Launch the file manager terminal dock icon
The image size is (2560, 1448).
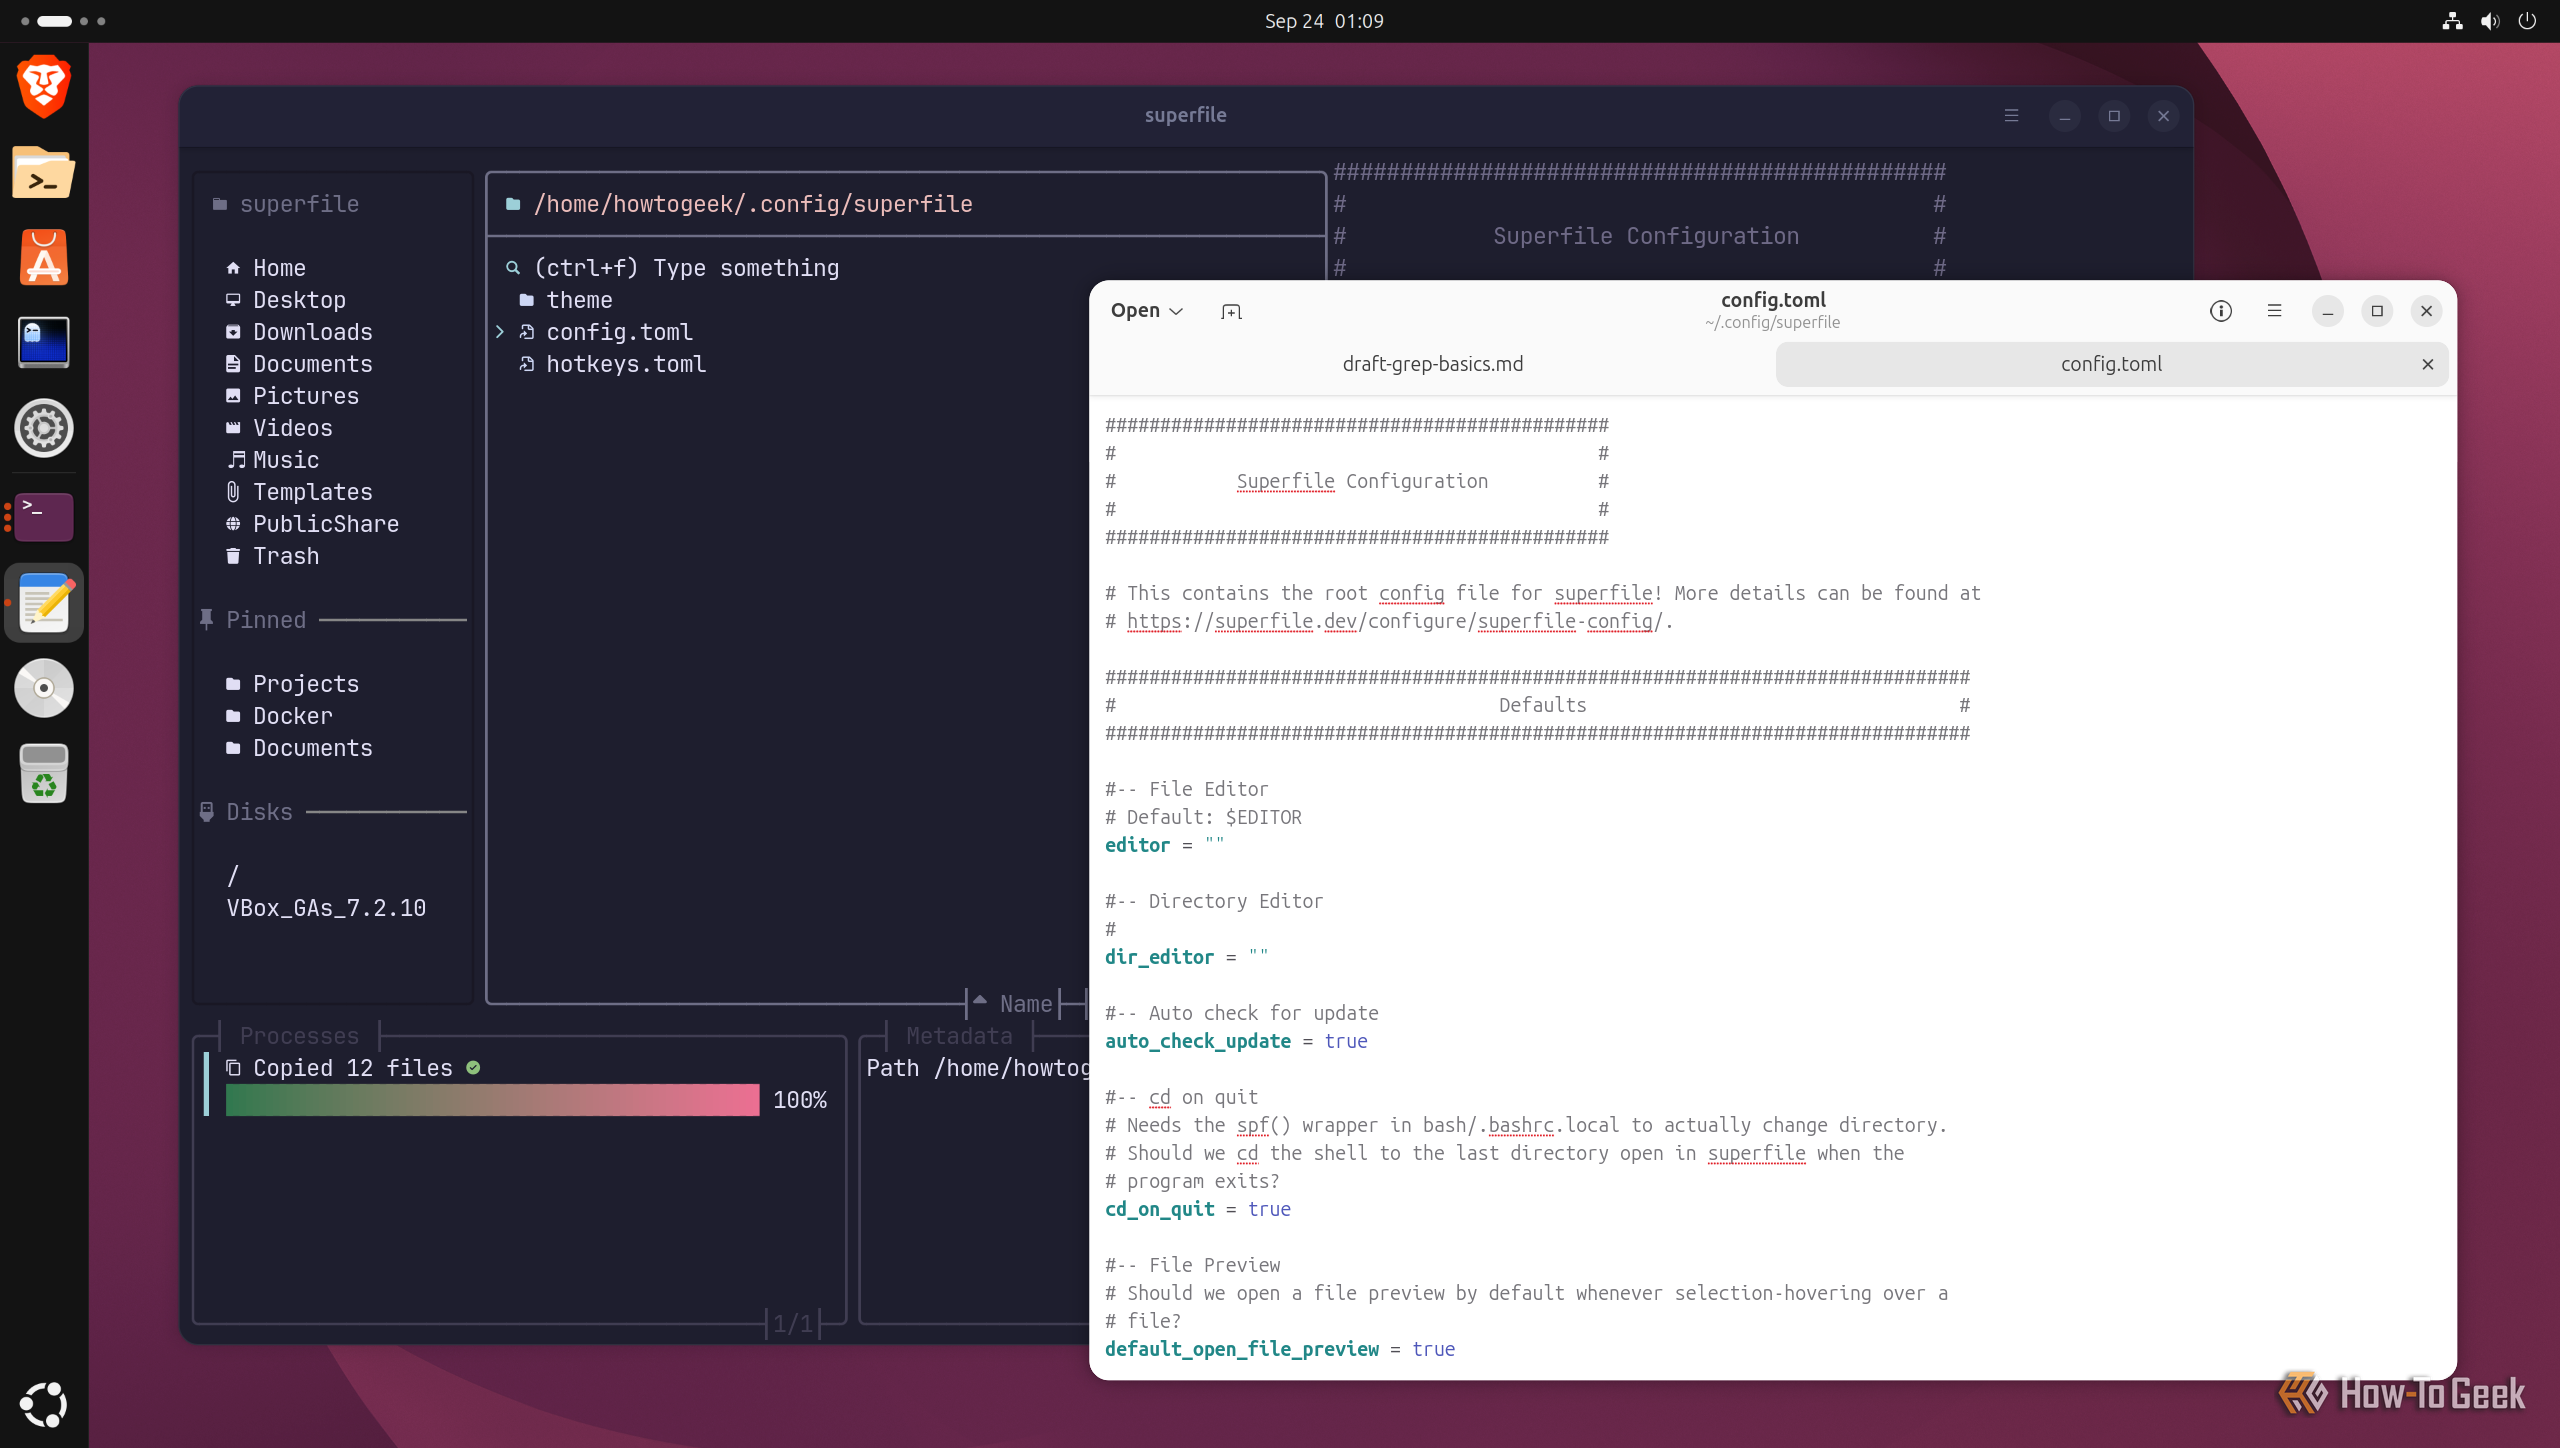coord(44,173)
